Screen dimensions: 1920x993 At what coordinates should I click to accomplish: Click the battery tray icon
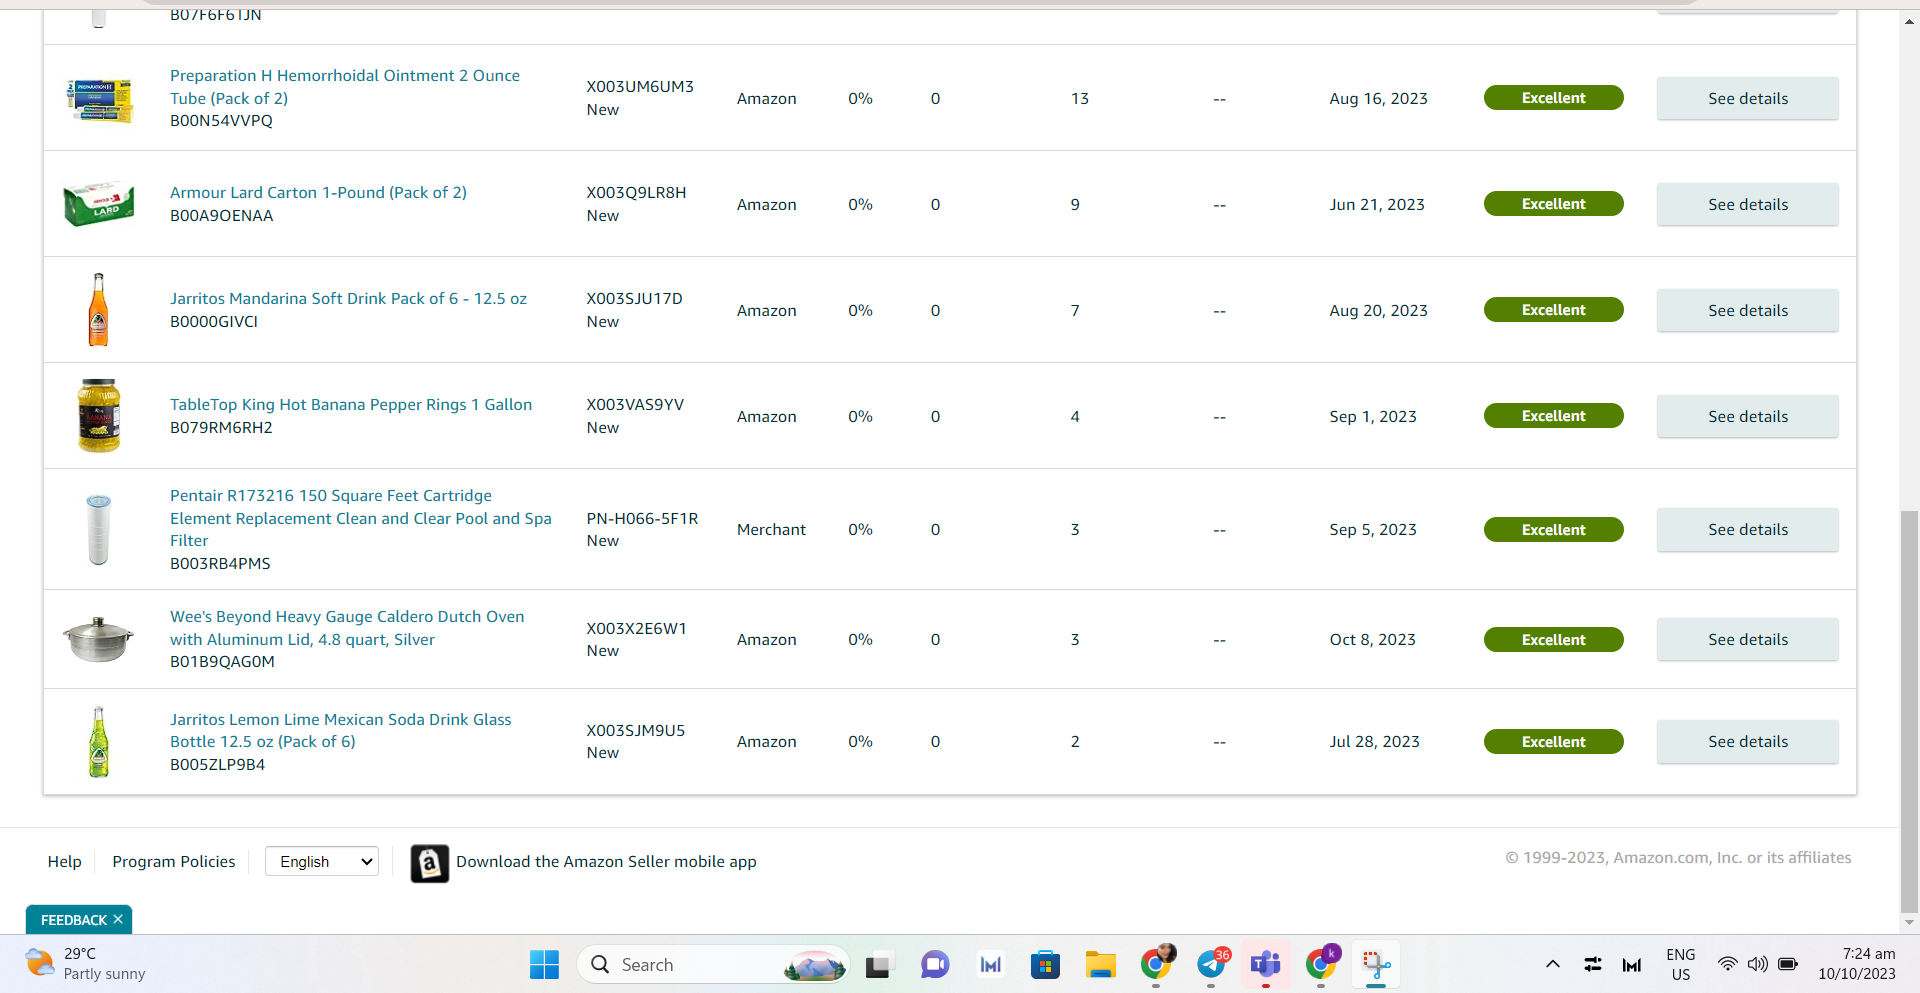1788,964
